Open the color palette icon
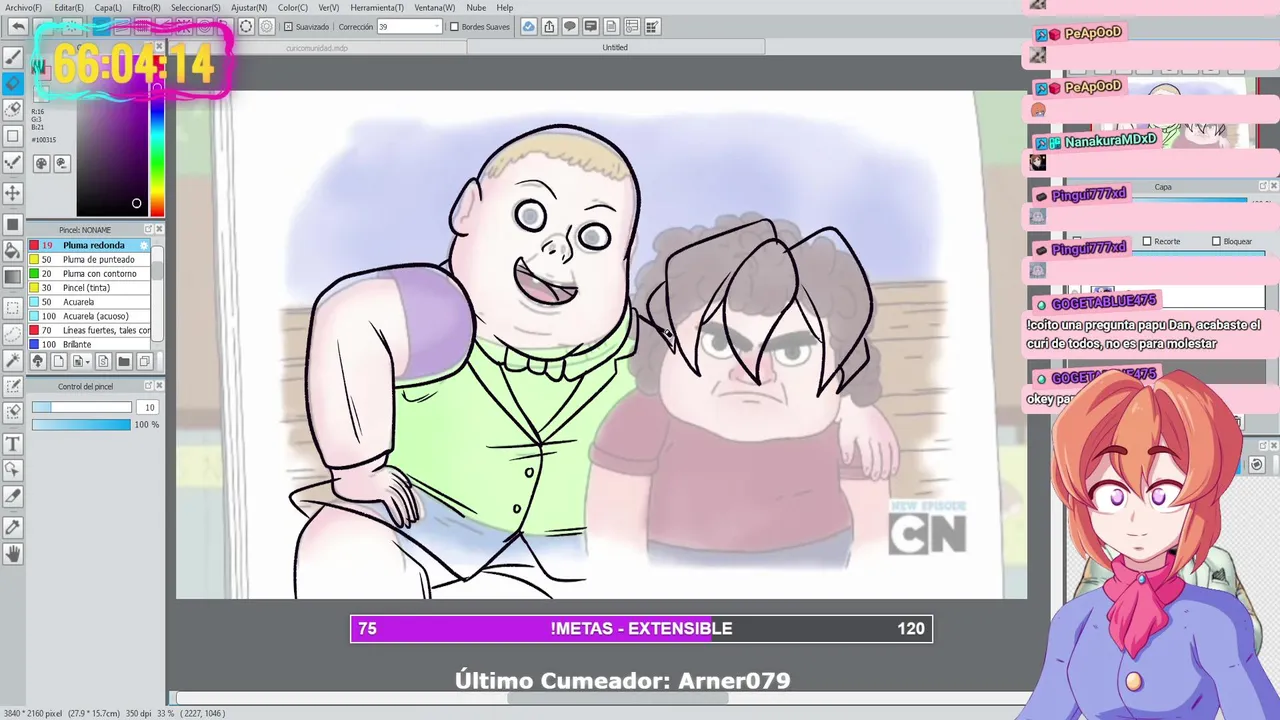Screen dimensions: 1280x720 click(42, 163)
